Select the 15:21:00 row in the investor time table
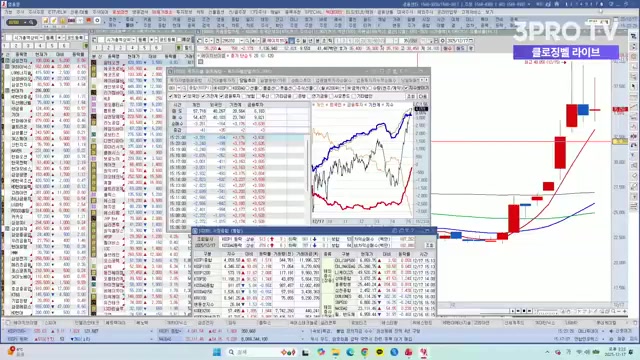This screenshot has height=360, width=640. pyautogui.click(x=237, y=138)
